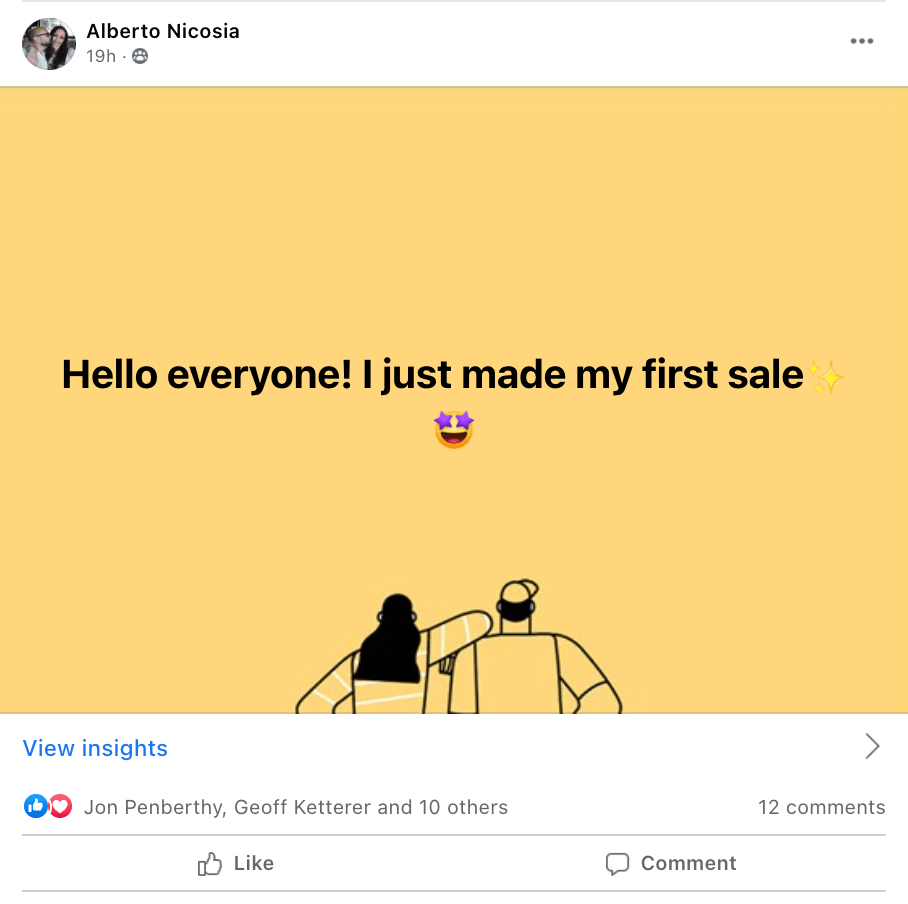The height and width of the screenshot is (904, 908).
Task: Click Alberto Nicosia's profile picture
Action: pyautogui.click(x=49, y=44)
